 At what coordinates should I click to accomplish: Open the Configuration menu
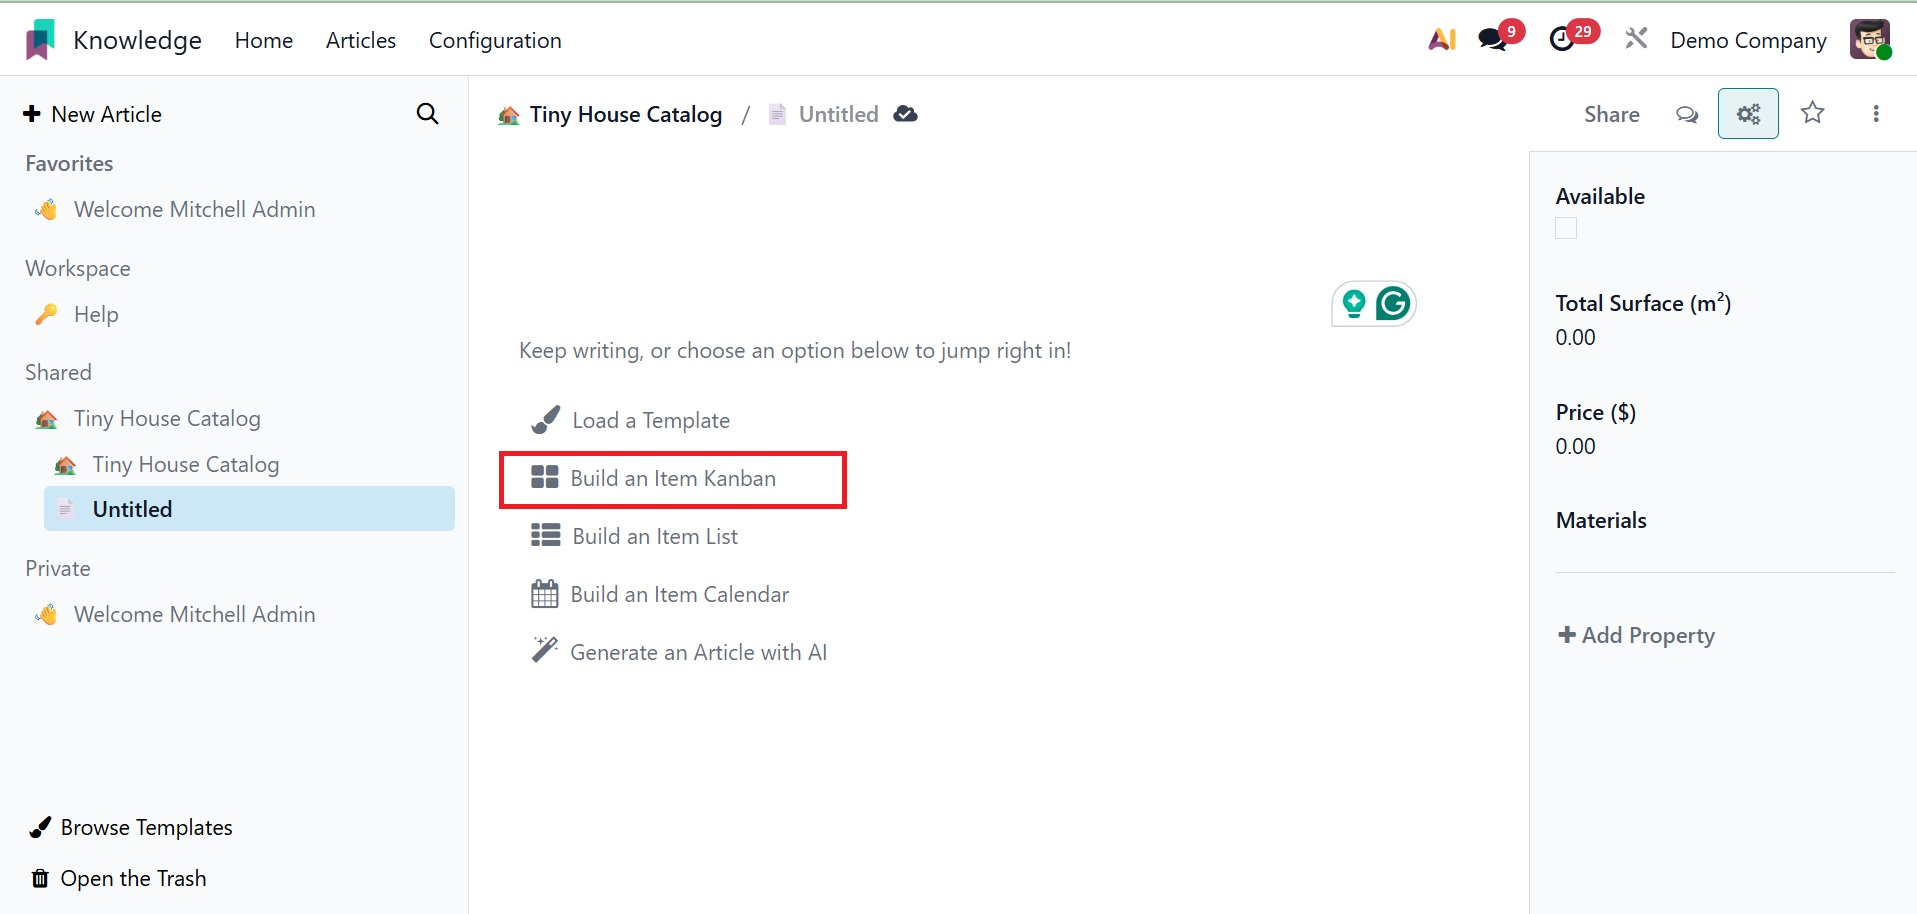[x=495, y=40]
